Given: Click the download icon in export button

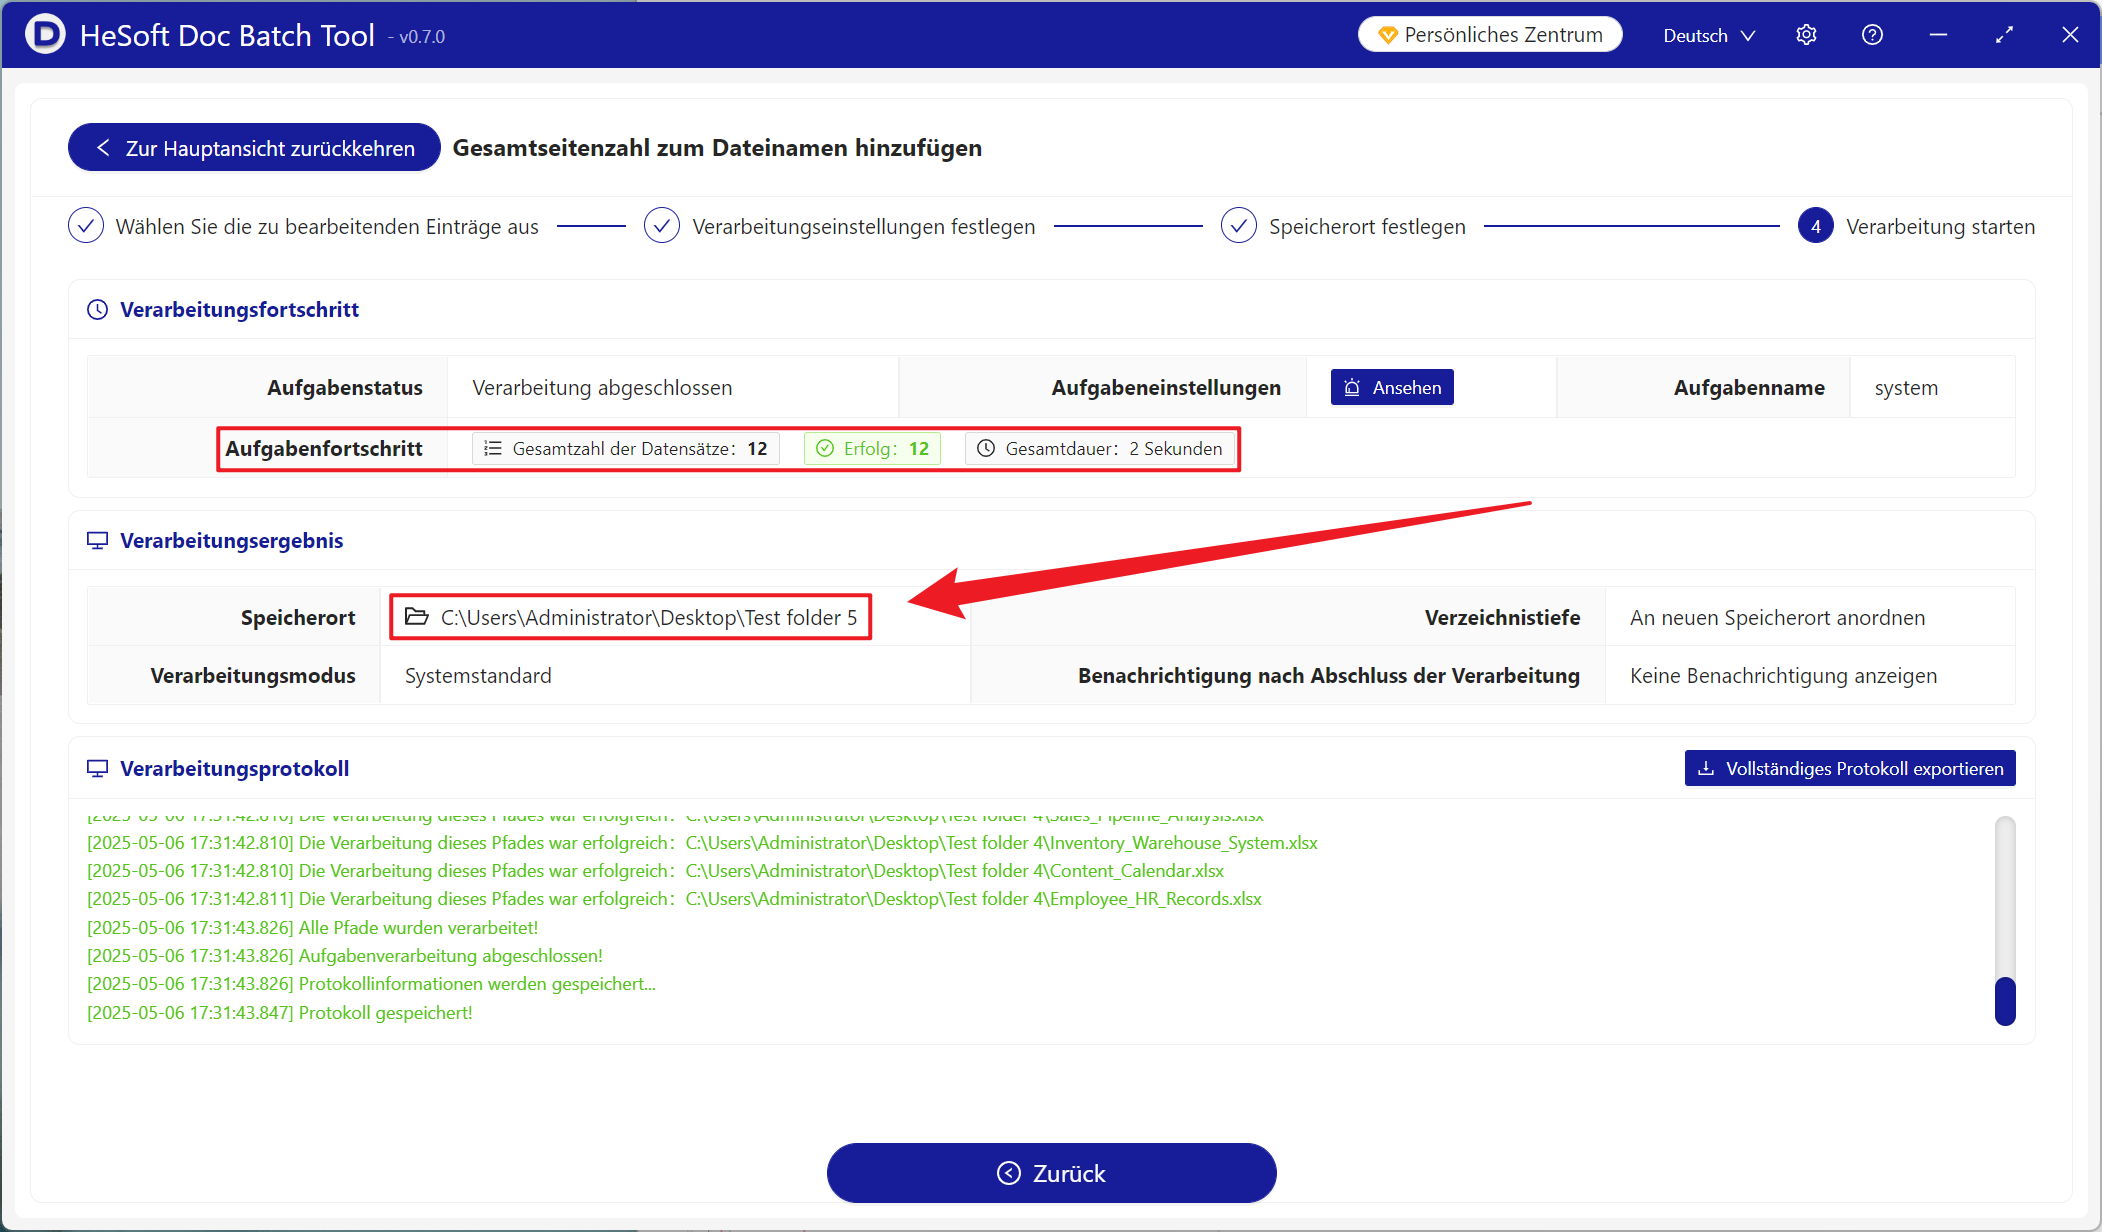Looking at the screenshot, I should (1706, 768).
